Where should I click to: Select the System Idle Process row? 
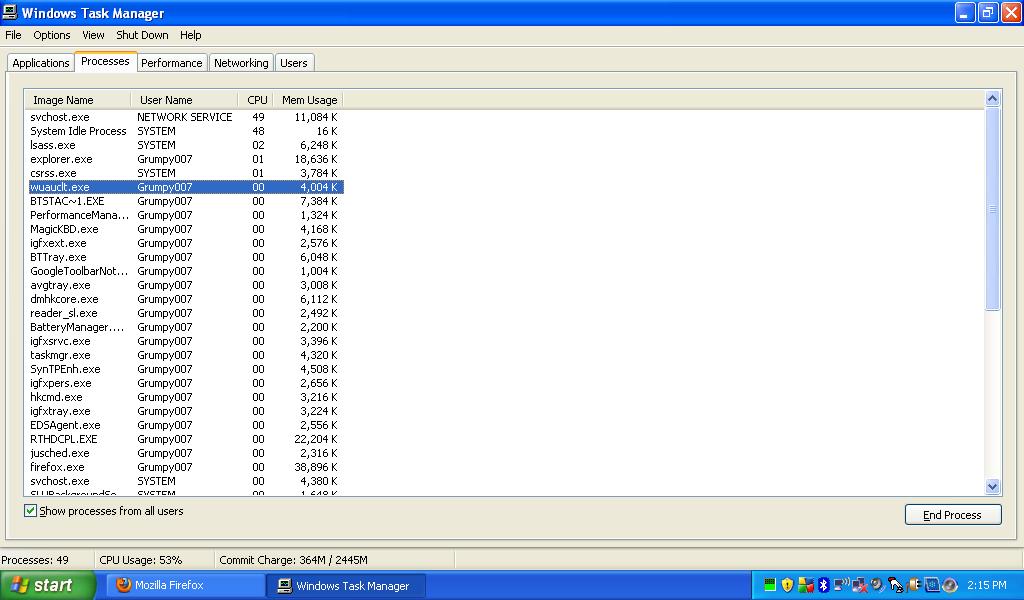[184, 131]
